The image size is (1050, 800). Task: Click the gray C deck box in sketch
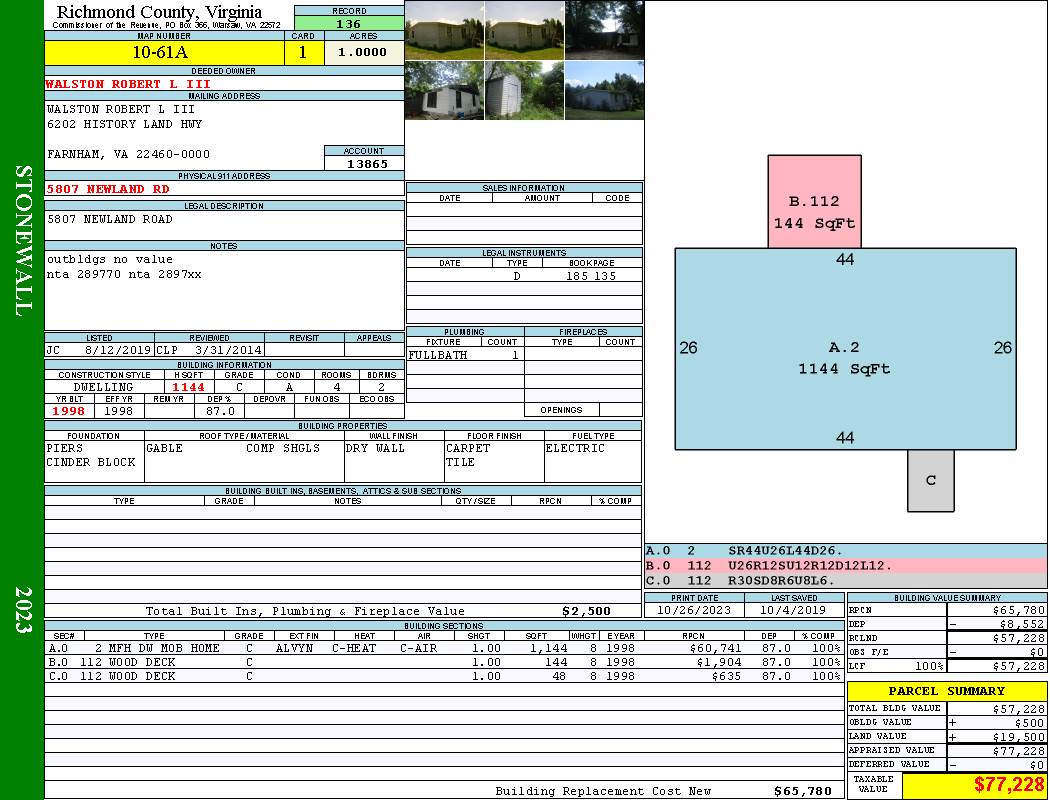(x=930, y=479)
